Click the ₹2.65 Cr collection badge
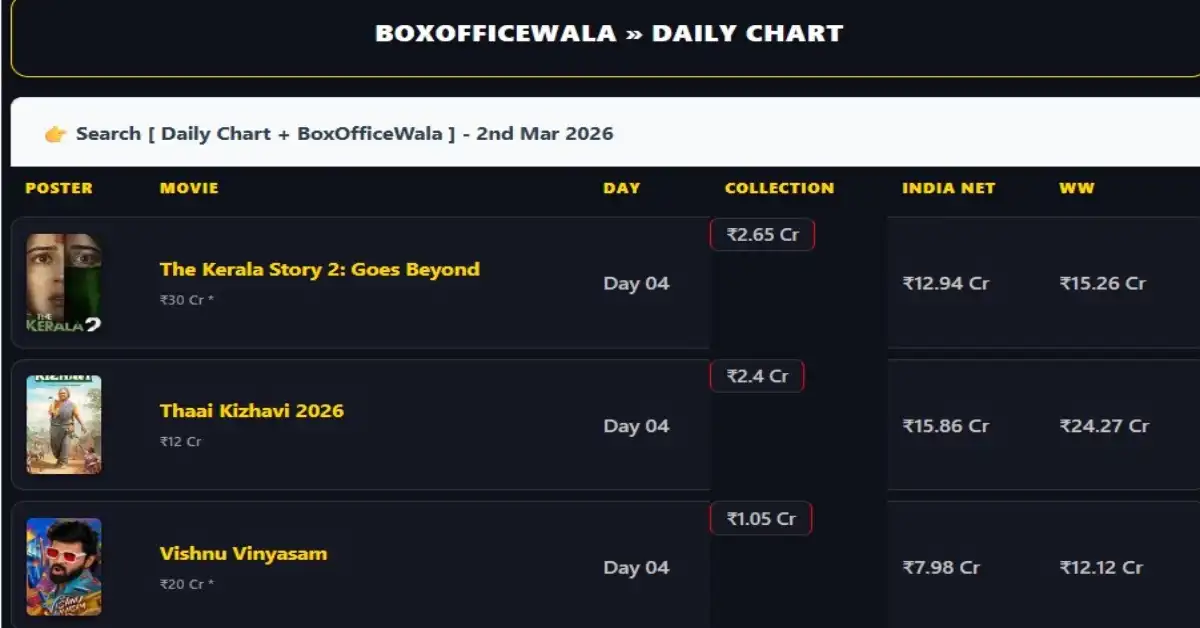The height and width of the screenshot is (628, 1200). coord(762,234)
